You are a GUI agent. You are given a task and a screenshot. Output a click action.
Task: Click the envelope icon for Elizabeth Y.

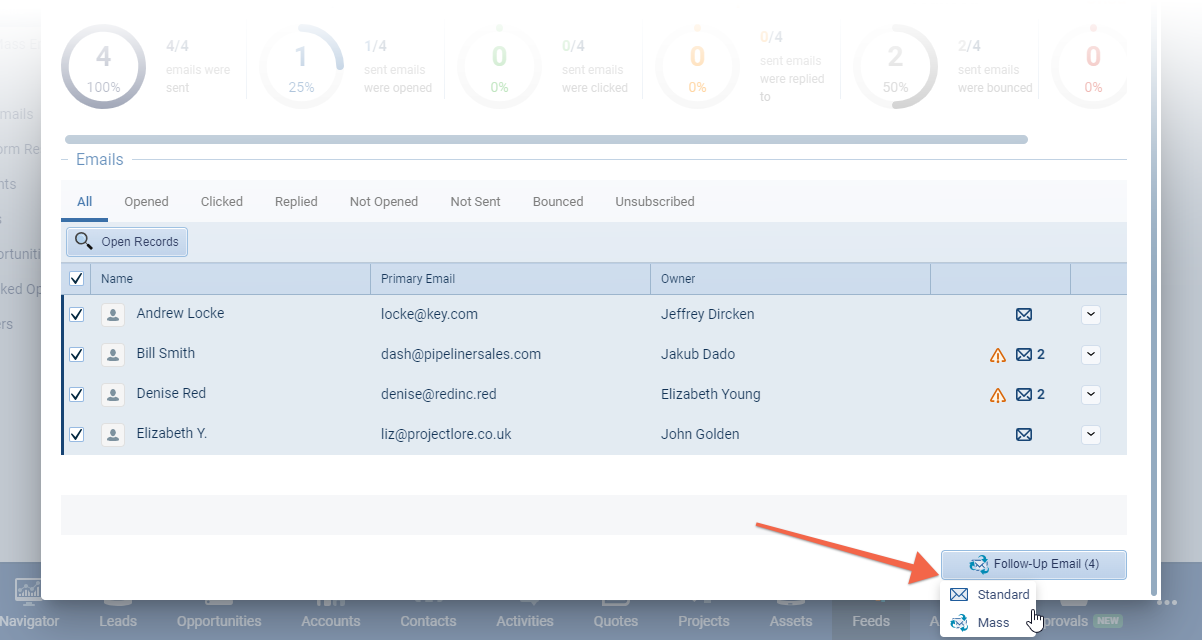coord(1024,435)
